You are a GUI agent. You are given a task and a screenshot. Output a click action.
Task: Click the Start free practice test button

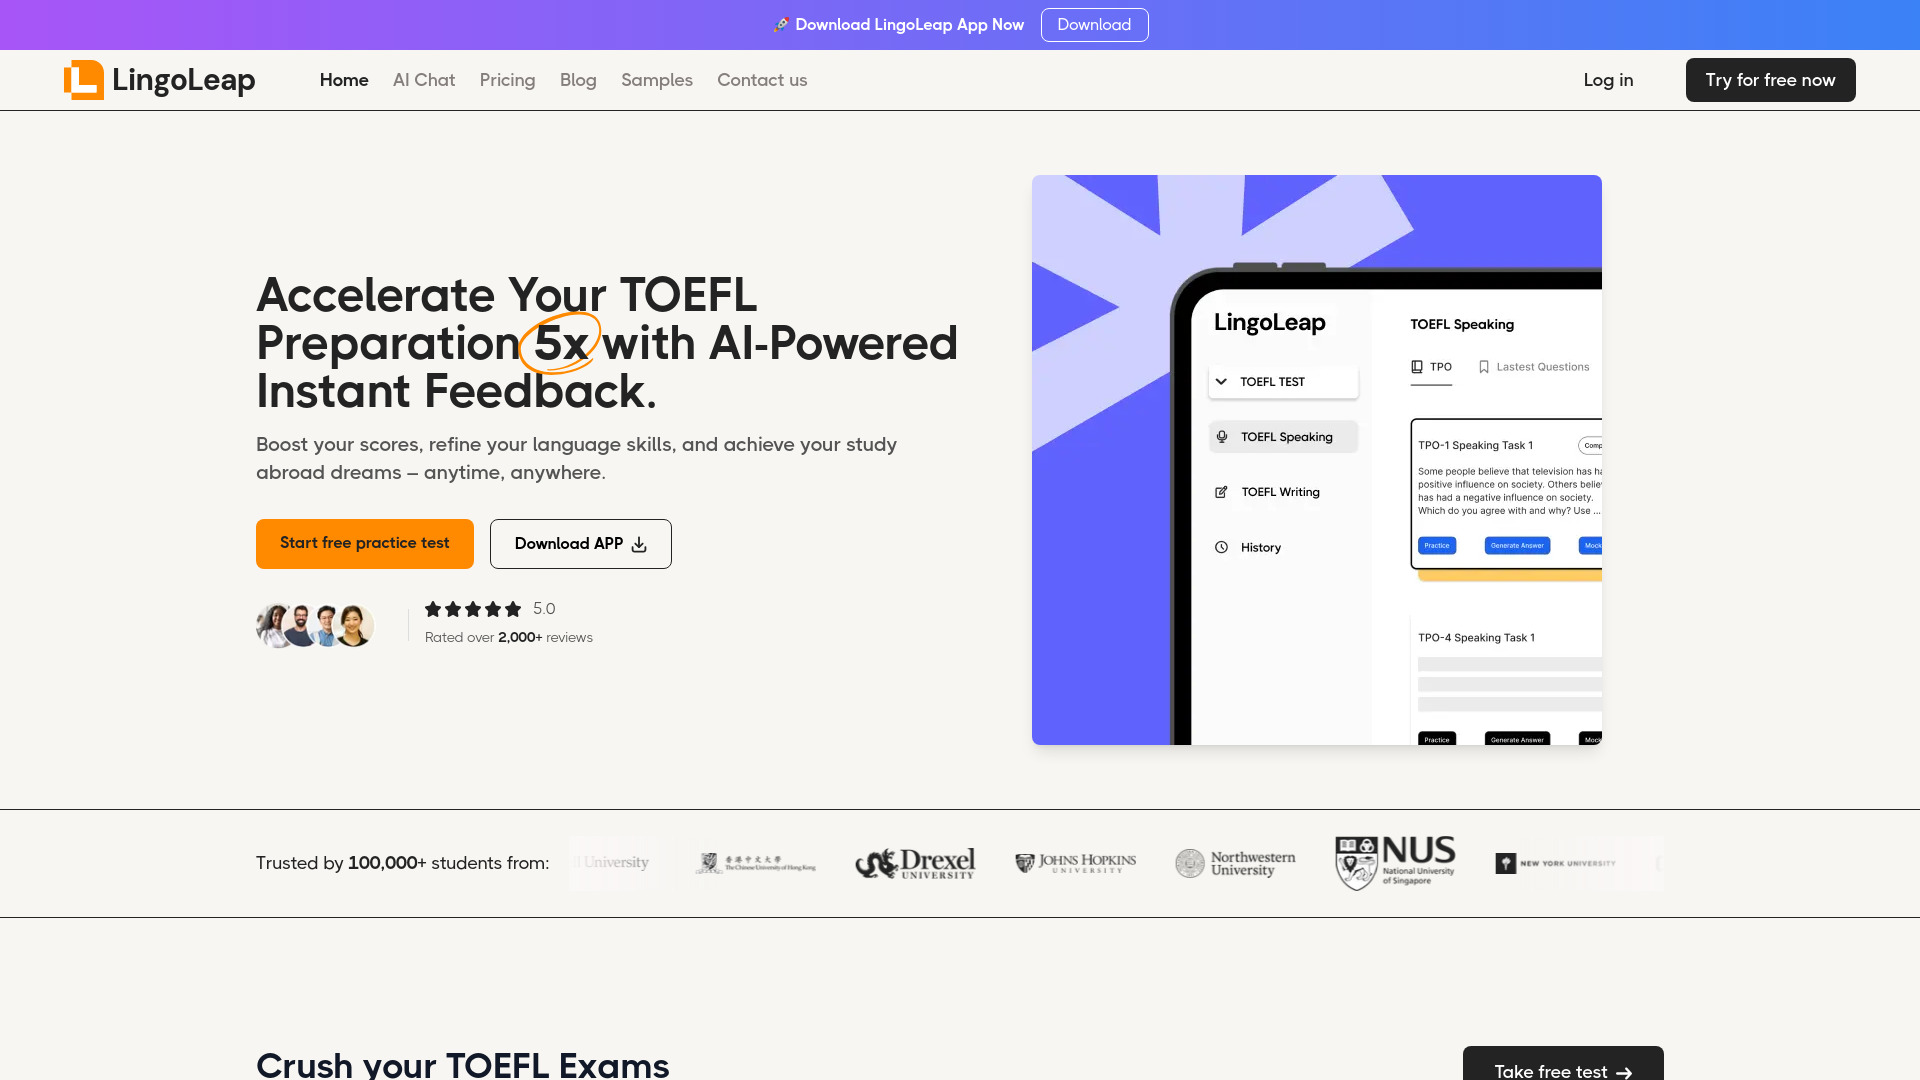coord(364,543)
